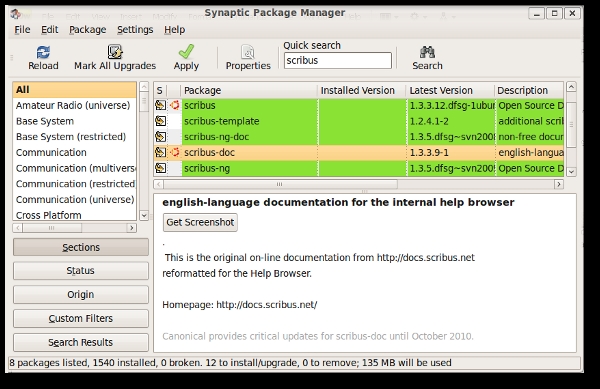Select the All category
This screenshot has width=600, height=389.
click(75, 90)
